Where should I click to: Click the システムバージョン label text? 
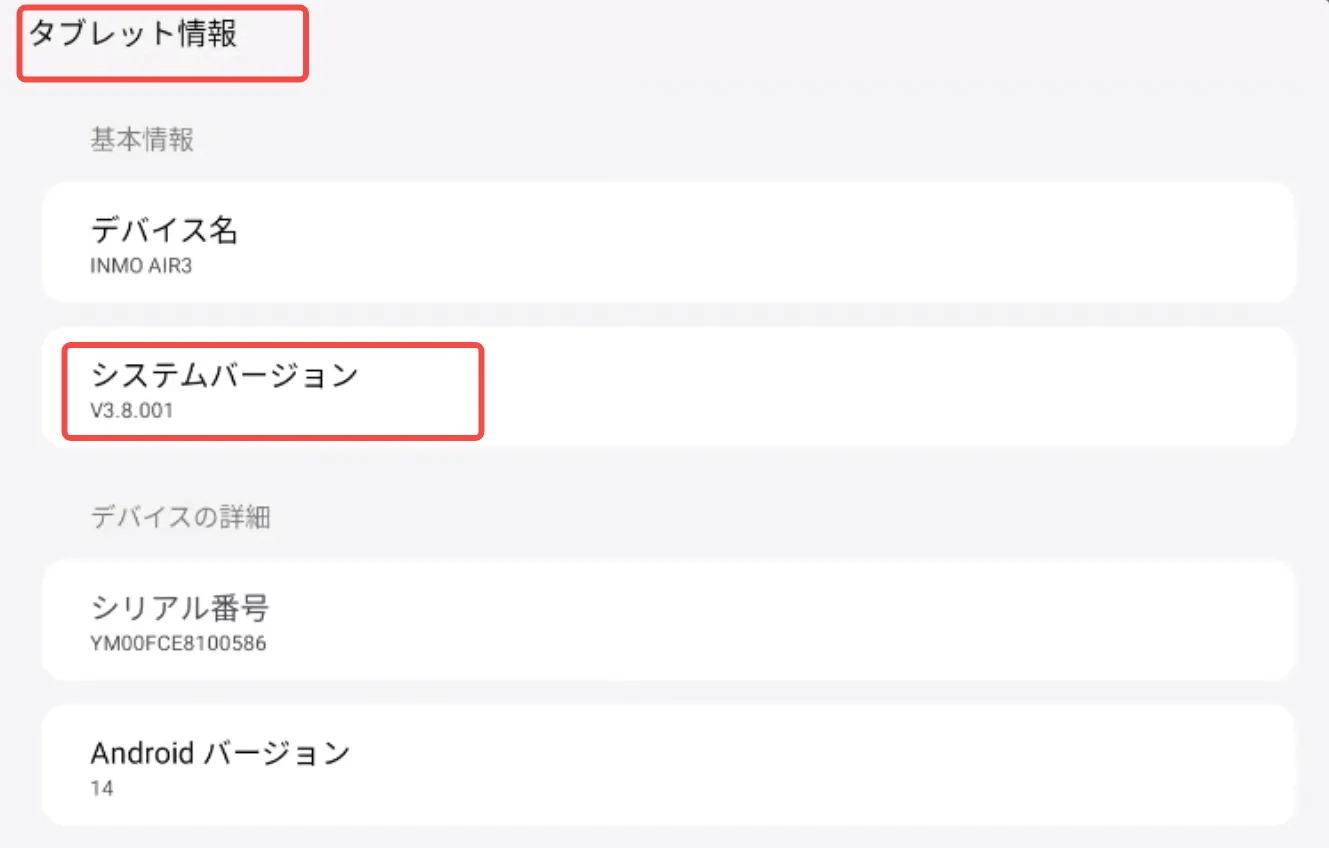[x=224, y=376]
